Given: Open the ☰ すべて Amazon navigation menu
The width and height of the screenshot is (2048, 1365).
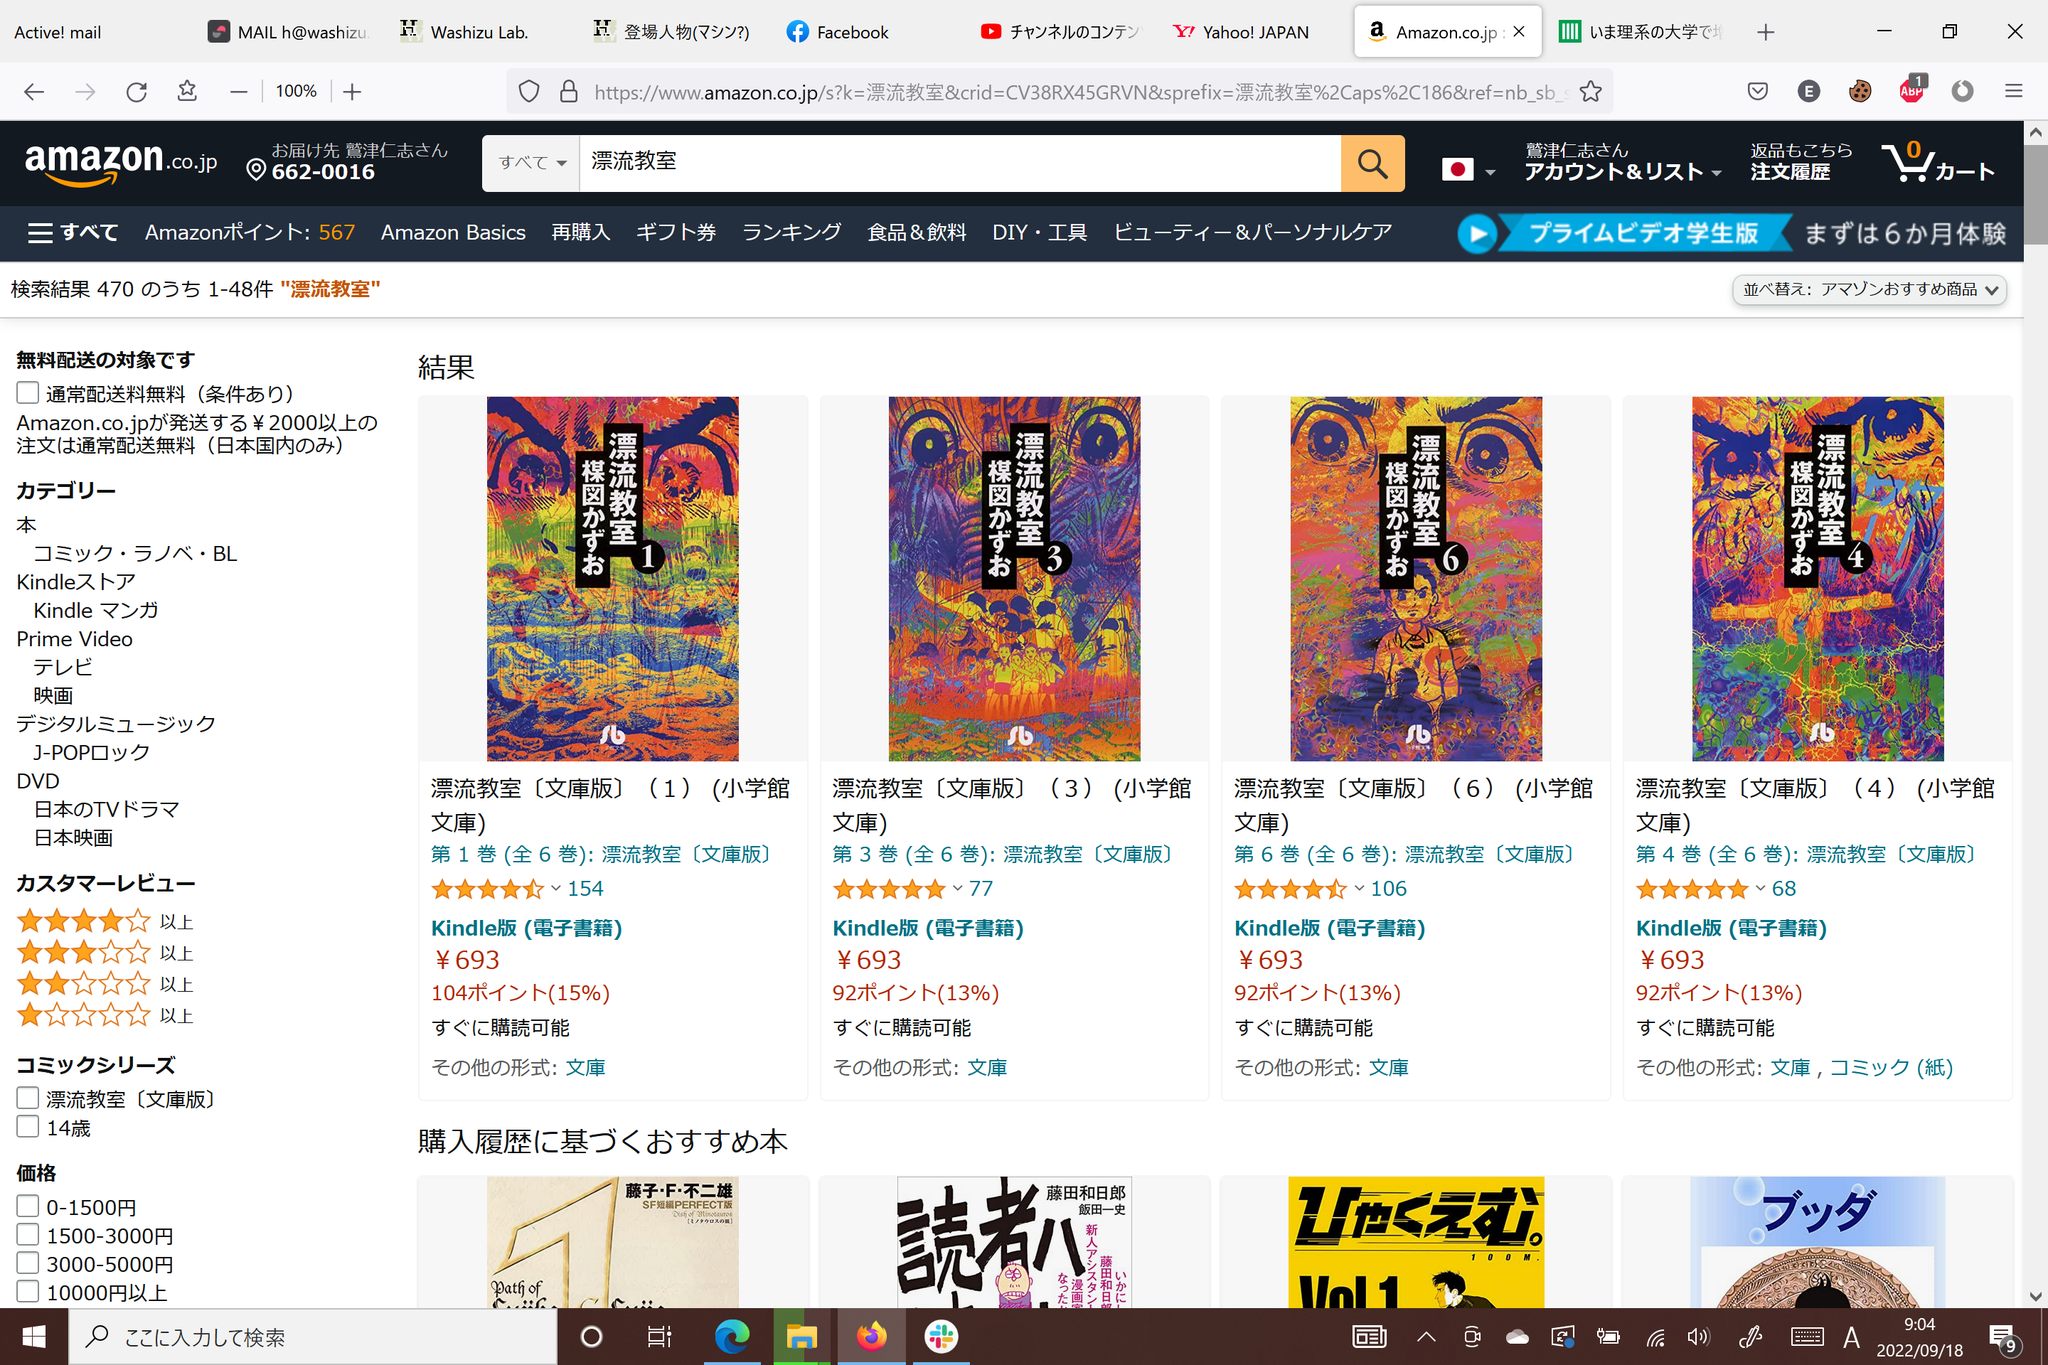Looking at the screenshot, I should pyautogui.click(x=73, y=233).
